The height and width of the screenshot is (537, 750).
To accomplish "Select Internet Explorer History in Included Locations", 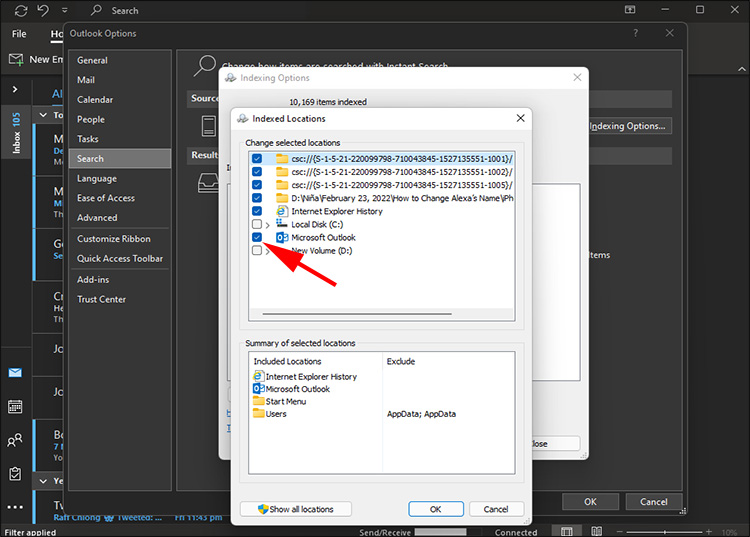I will 305,377.
